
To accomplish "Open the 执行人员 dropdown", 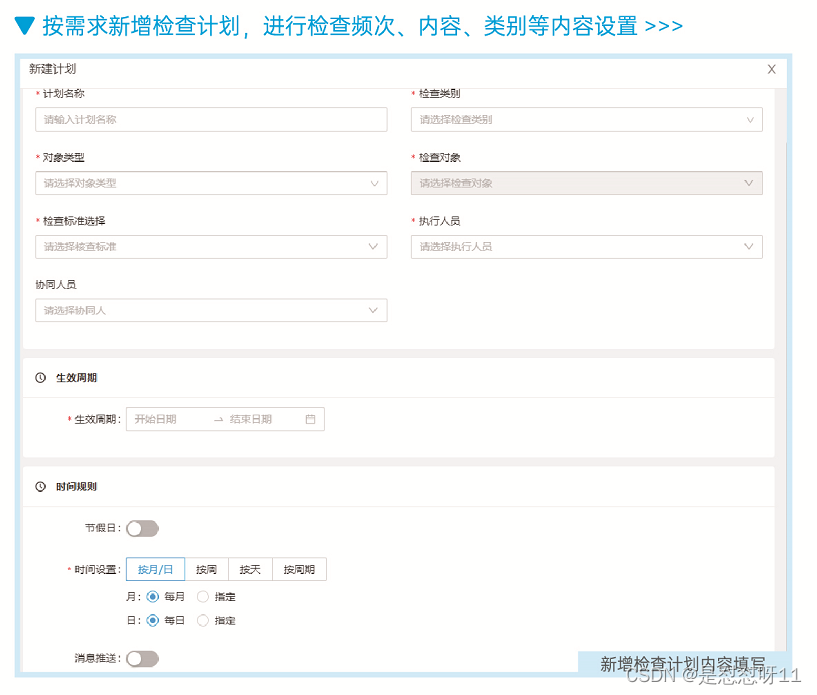I will point(587,246).
